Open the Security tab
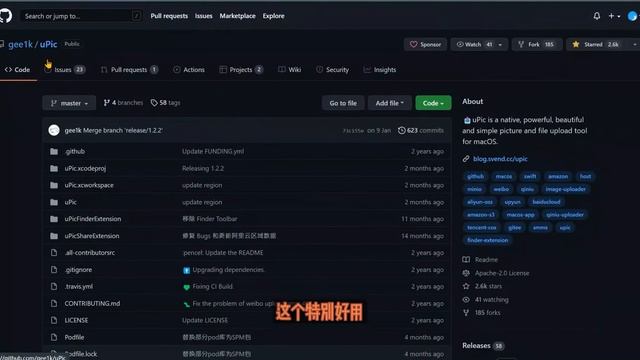The width and height of the screenshot is (640, 360). click(x=333, y=70)
